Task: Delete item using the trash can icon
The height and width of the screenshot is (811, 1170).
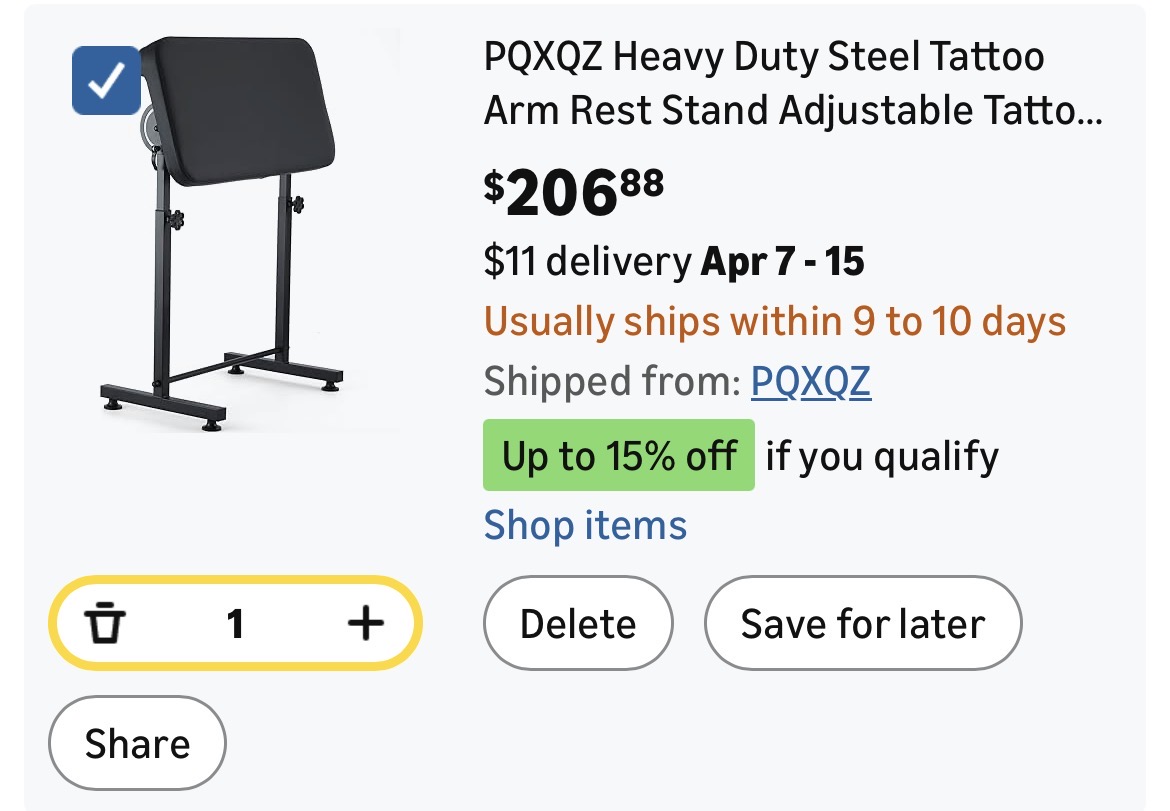Action: [104, 625]
